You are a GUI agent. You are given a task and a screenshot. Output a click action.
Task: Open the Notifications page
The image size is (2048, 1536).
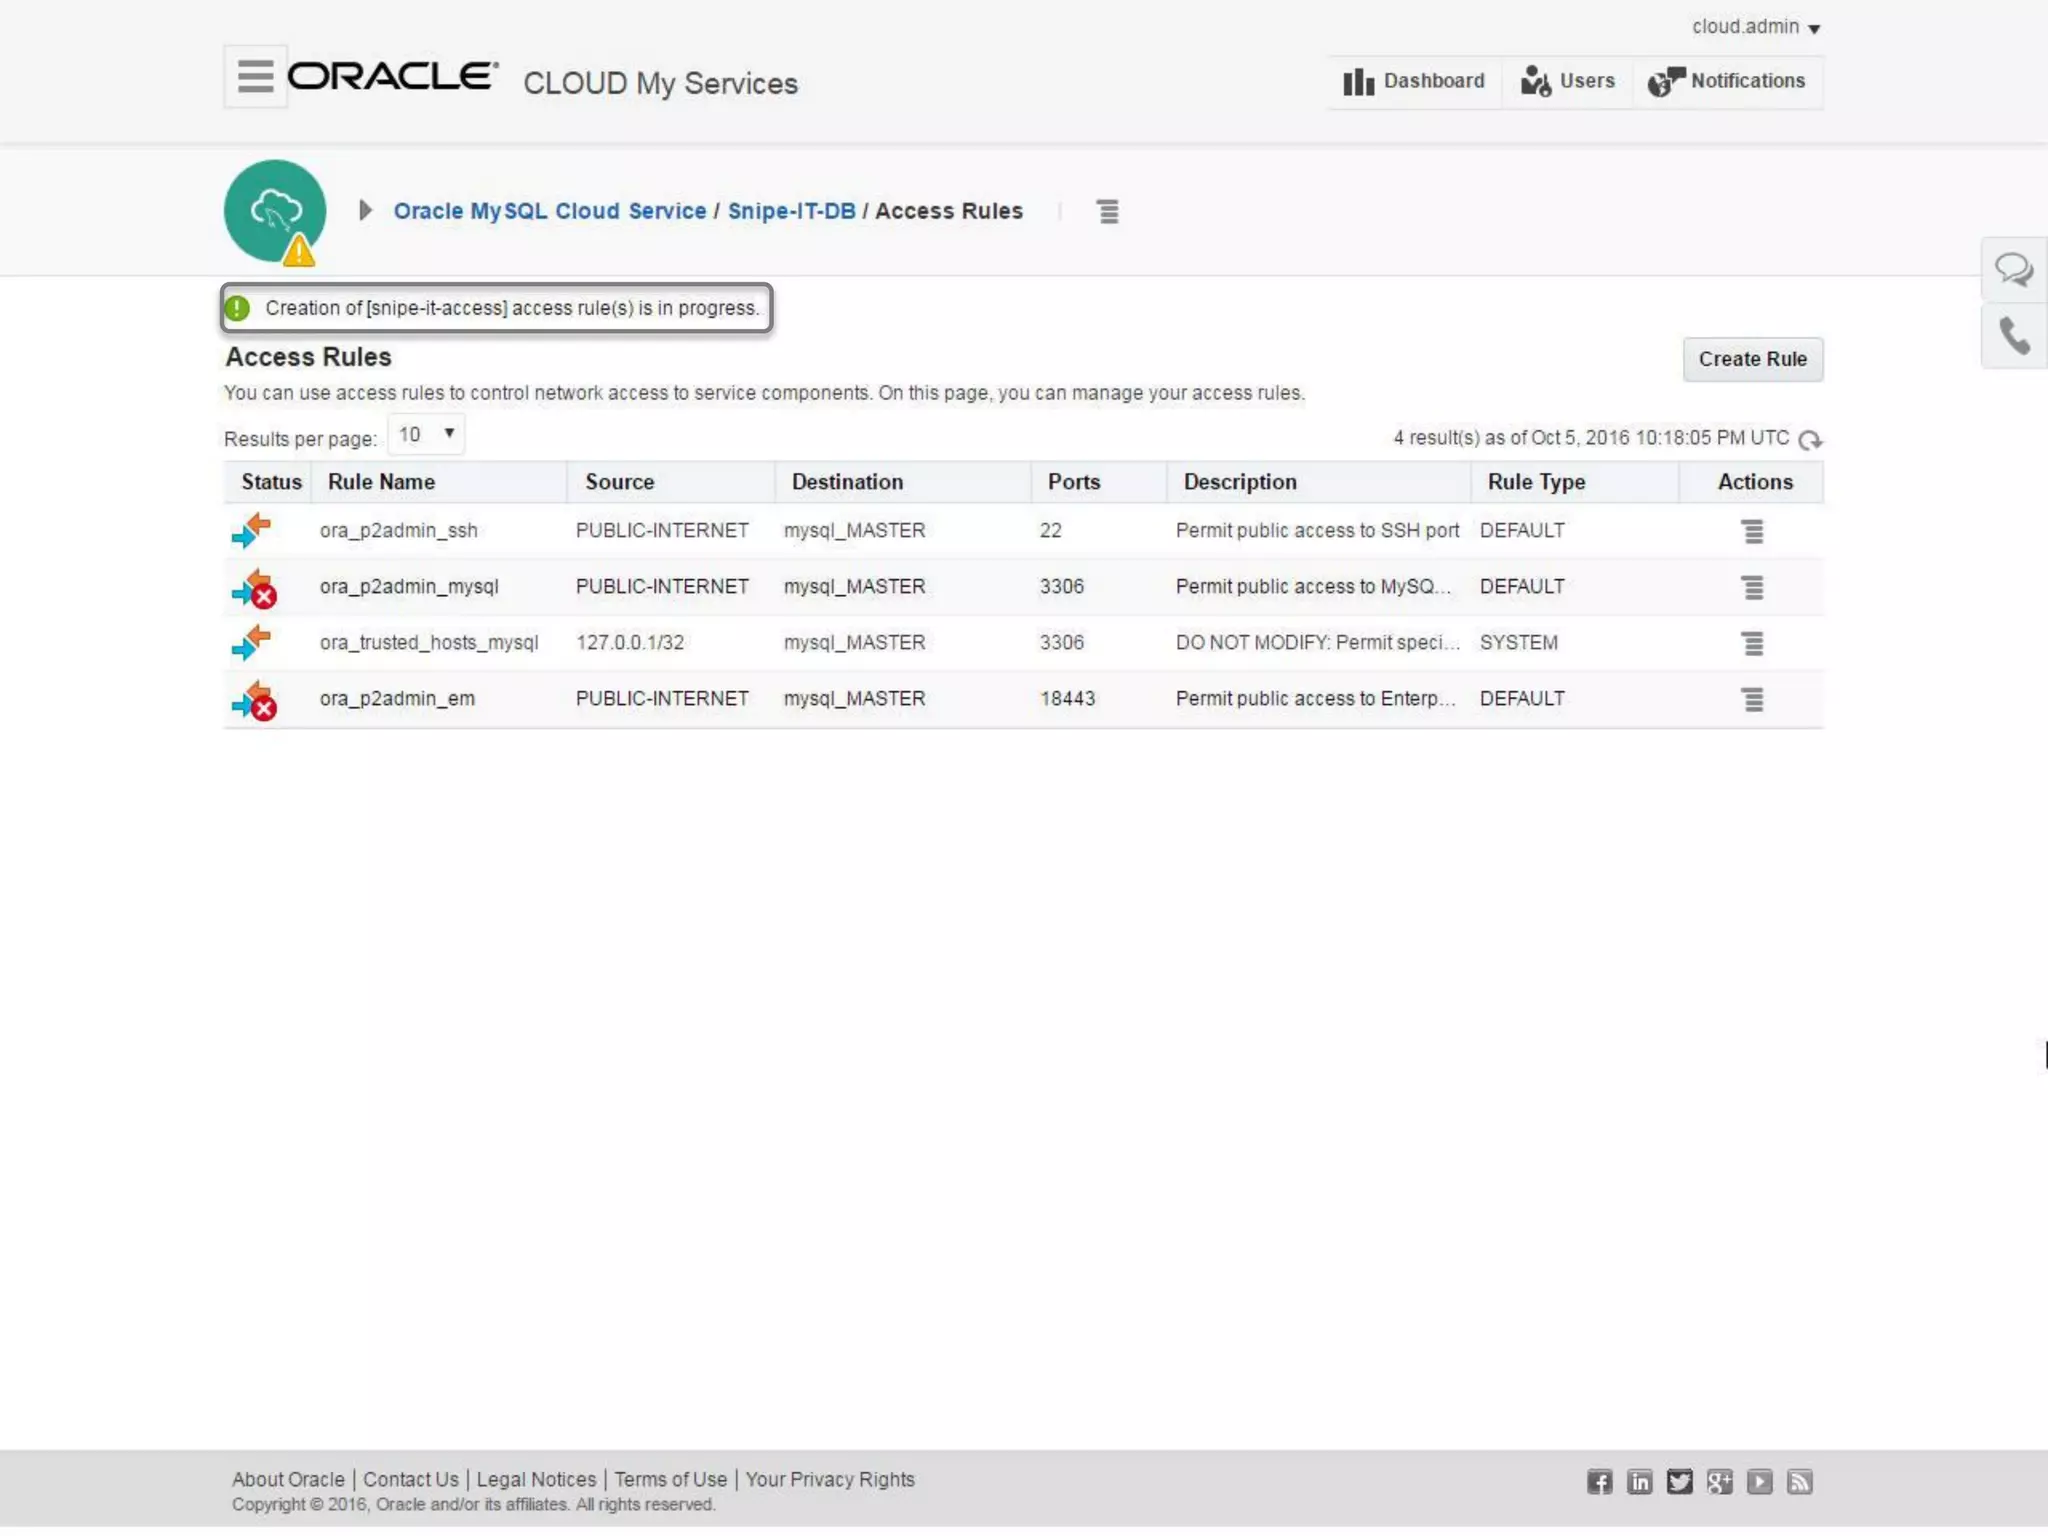pyautogui.click(x=1727, y=81)
